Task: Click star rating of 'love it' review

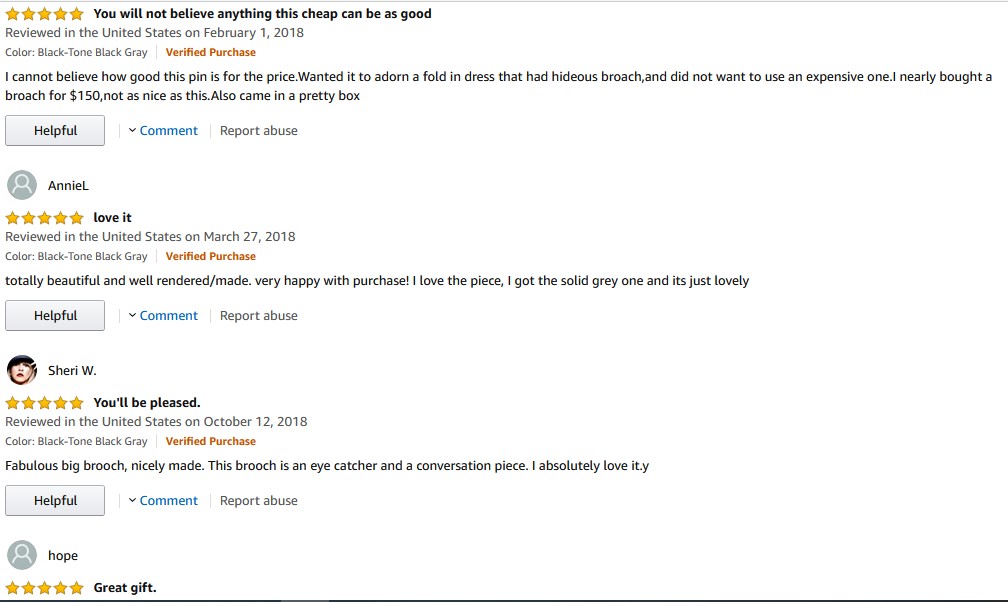Action: point(44,218)
